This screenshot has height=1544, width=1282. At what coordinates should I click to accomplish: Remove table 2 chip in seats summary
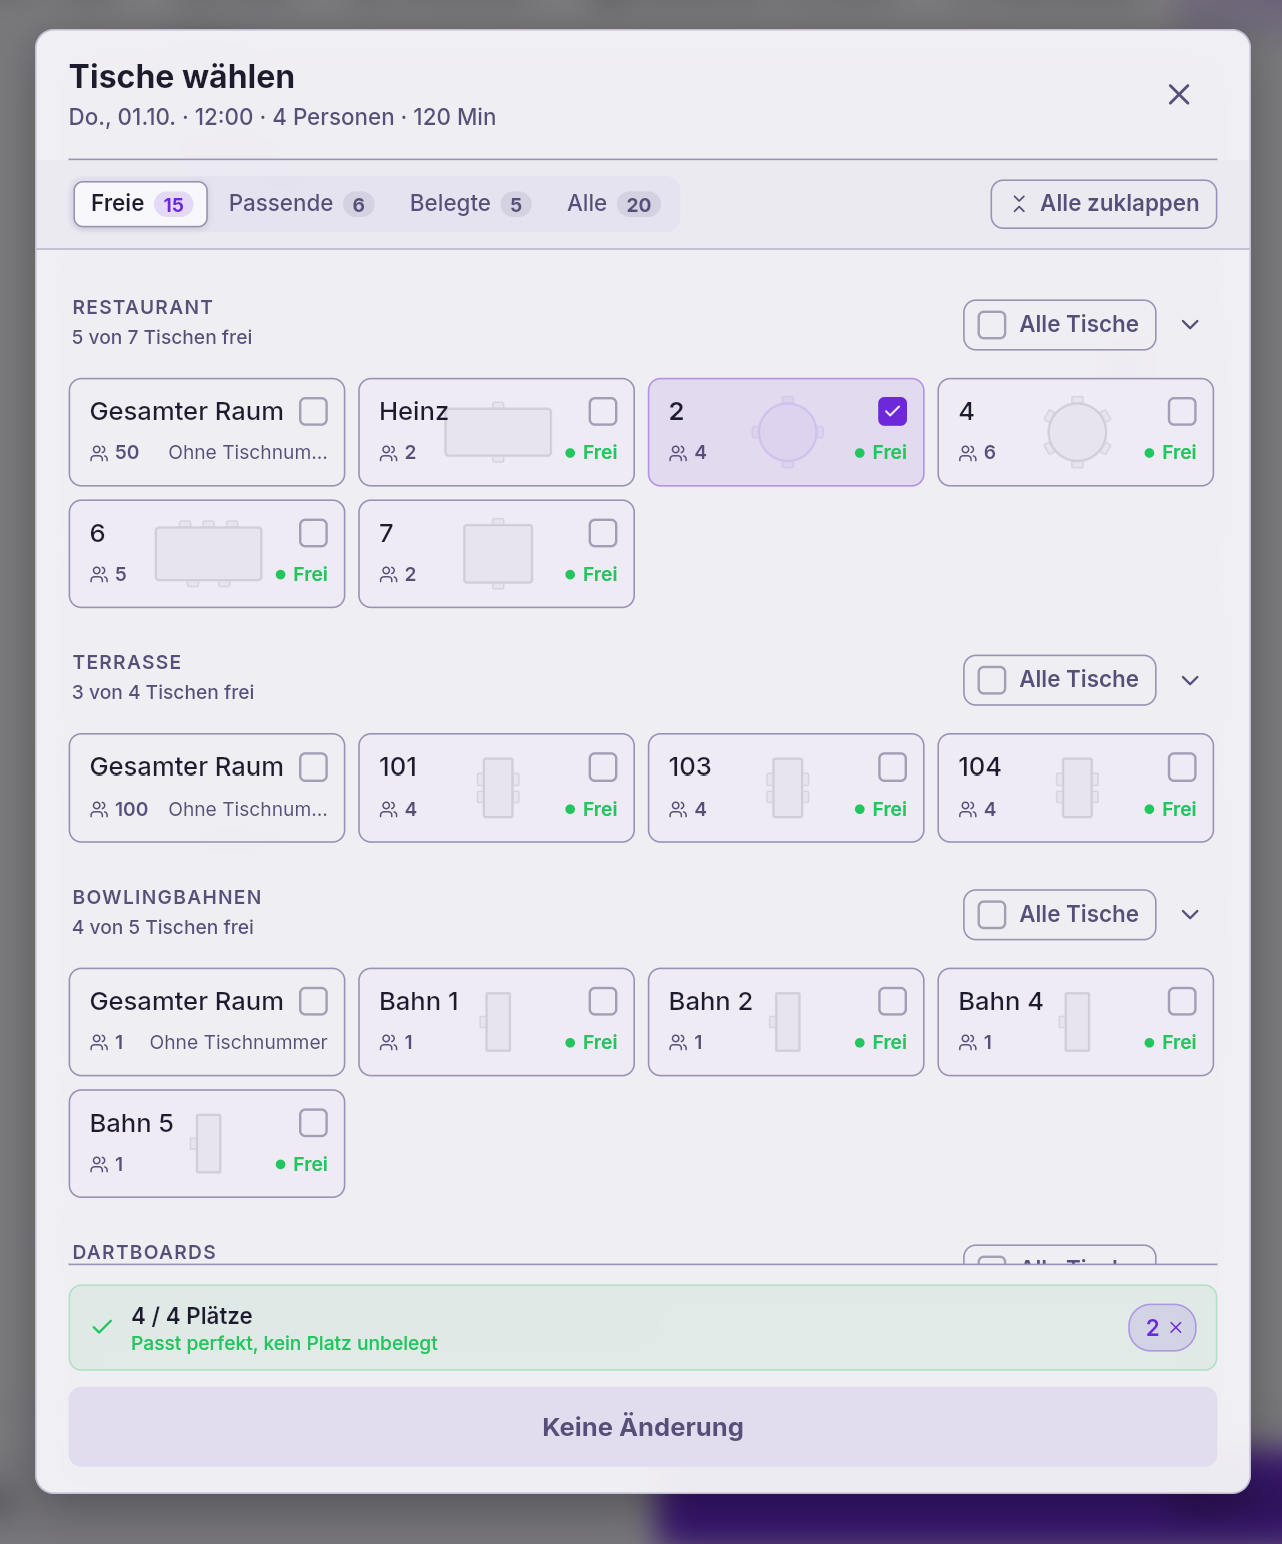(x=1176, y=1328)
